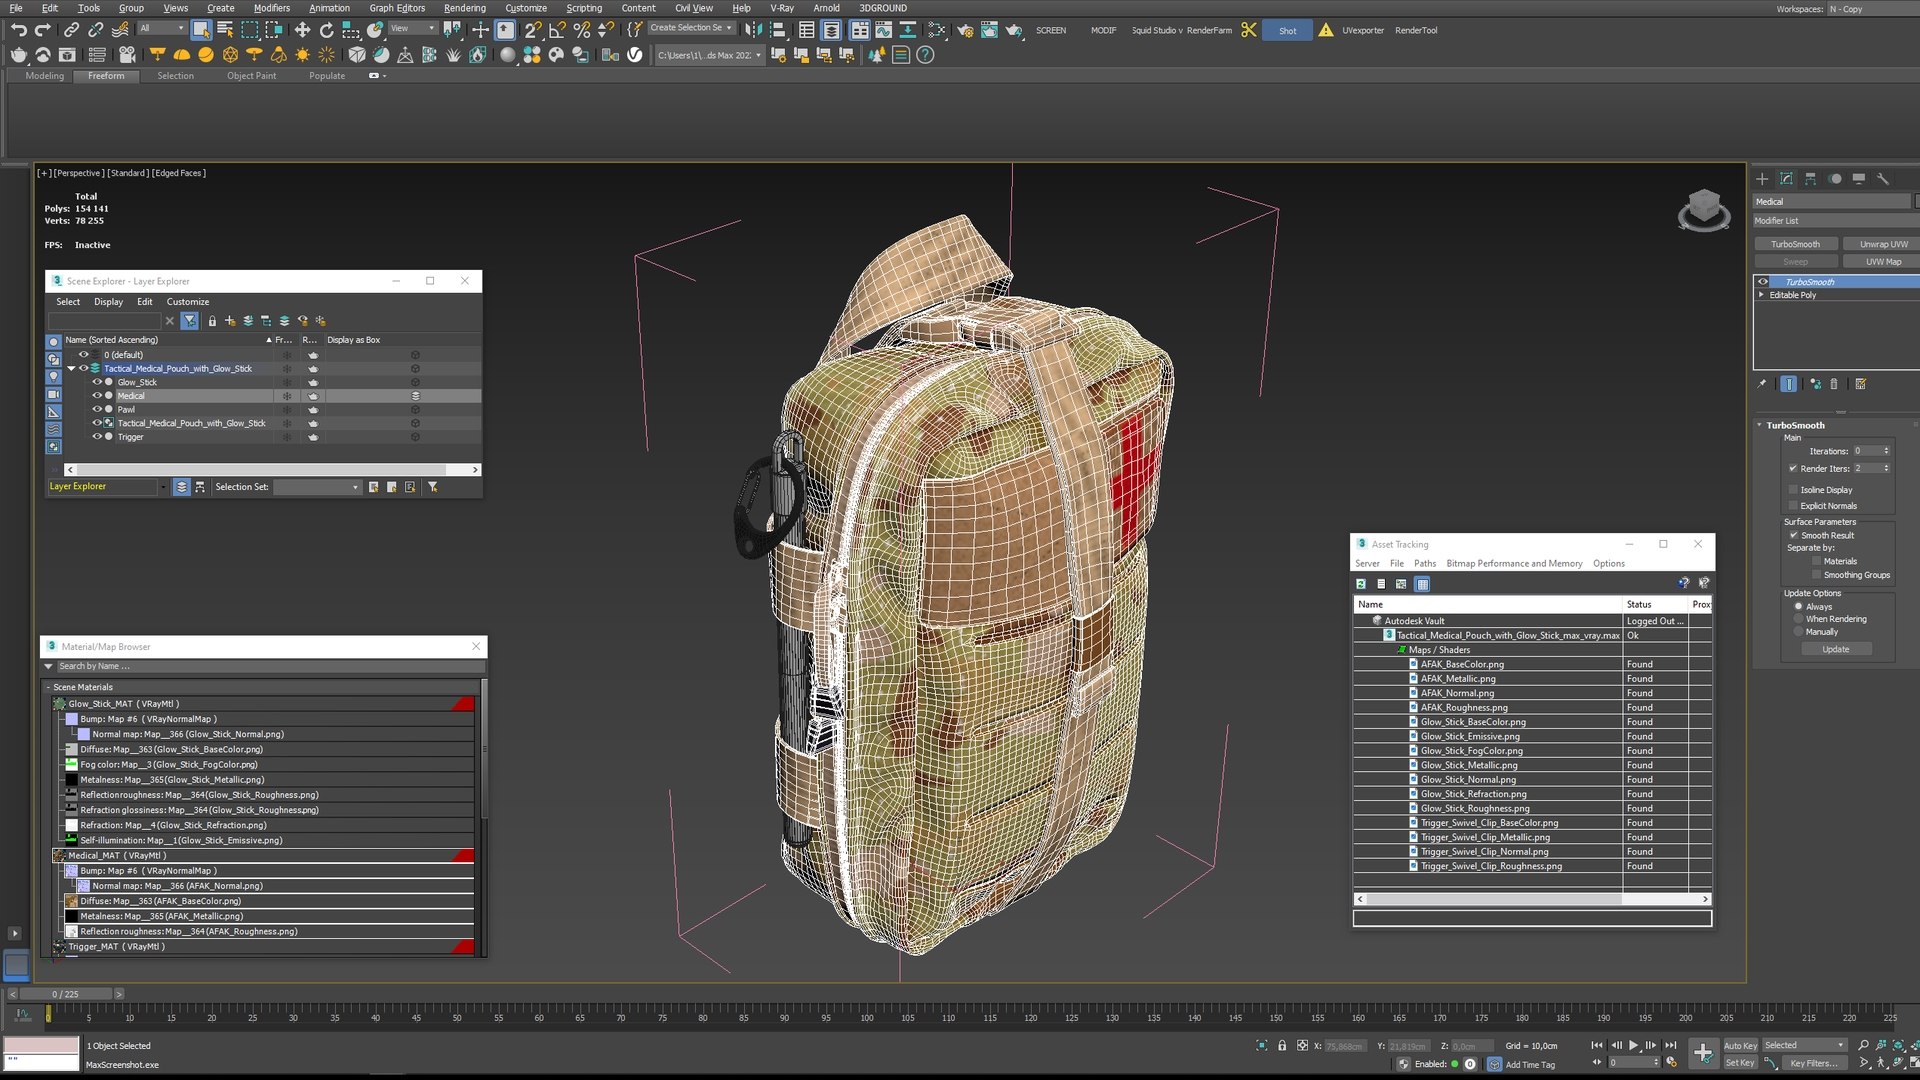Open the Hierarchy panel icon
This screenshot has width=1920, height=1080.
tap(1810, 179)
